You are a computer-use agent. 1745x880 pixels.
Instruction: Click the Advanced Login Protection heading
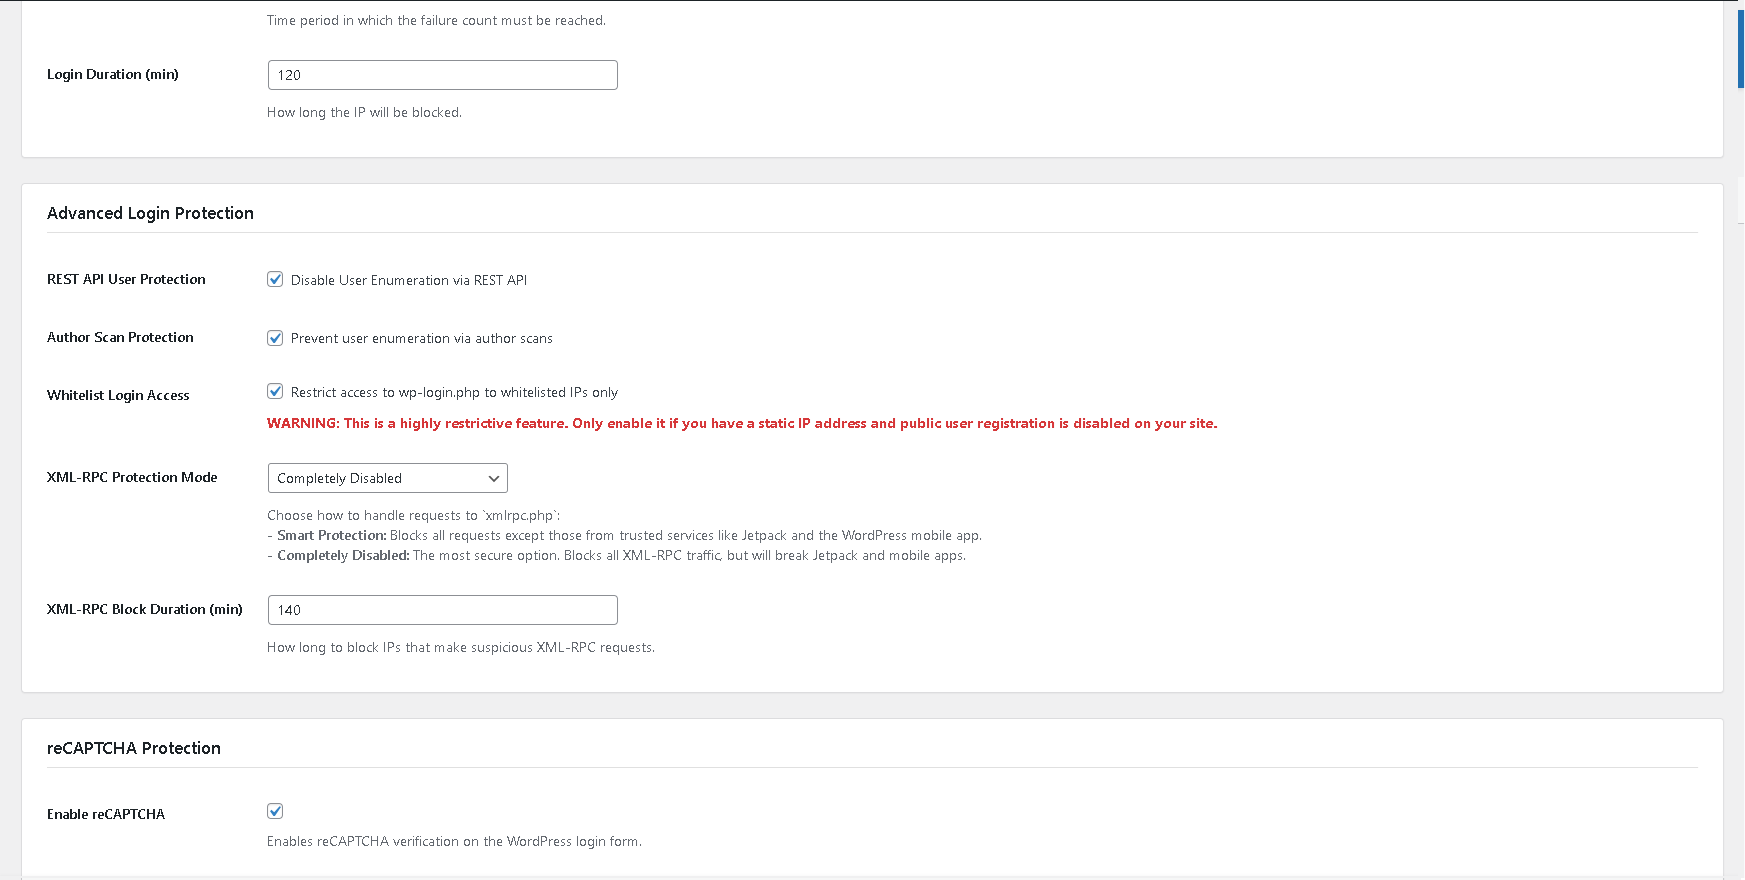tap(150, 213)
